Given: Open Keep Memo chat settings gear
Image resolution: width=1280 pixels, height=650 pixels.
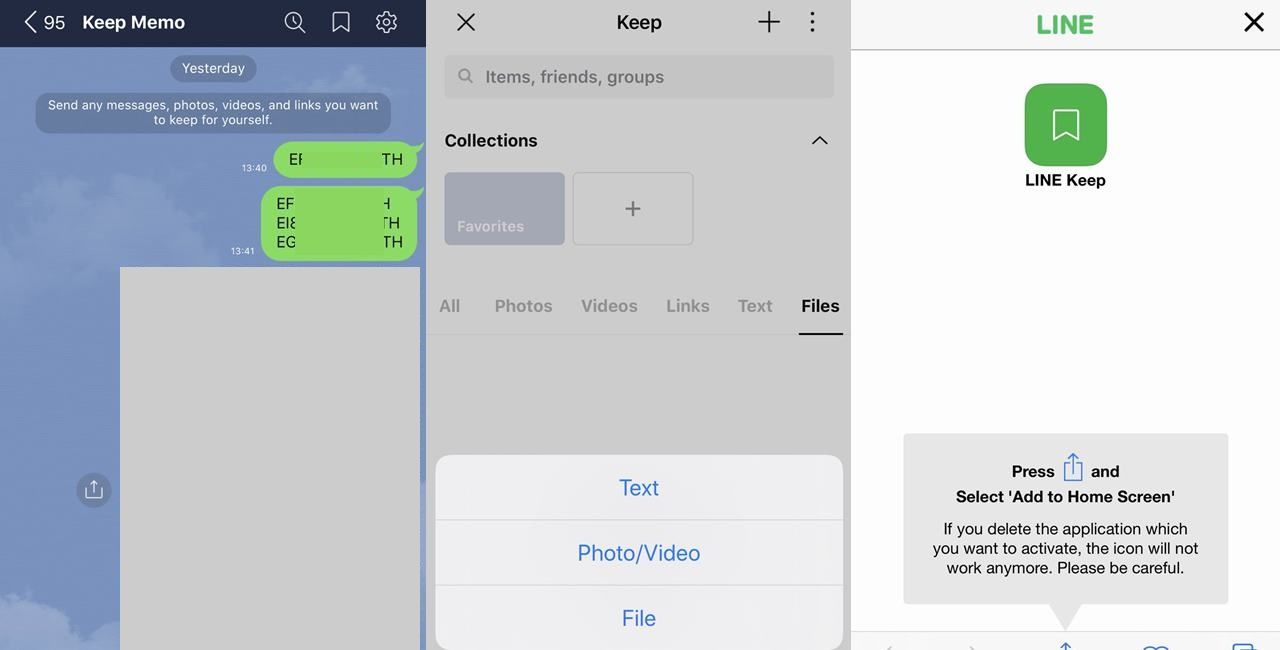Looking at the screenshot, I should (385, 19).
